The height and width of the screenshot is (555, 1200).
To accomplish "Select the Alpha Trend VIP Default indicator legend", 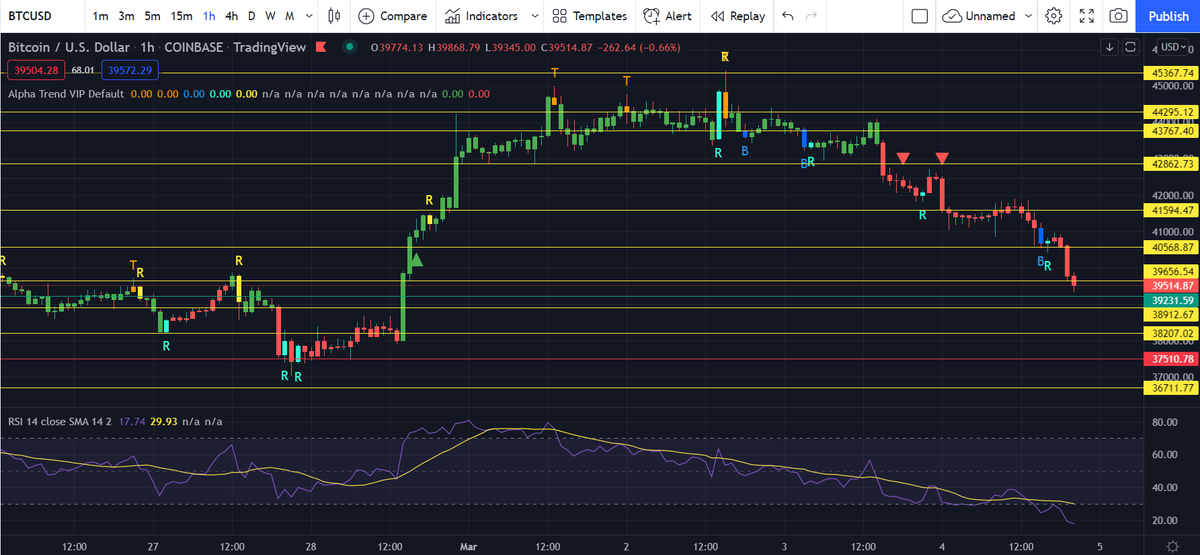I will coord(65,94).
